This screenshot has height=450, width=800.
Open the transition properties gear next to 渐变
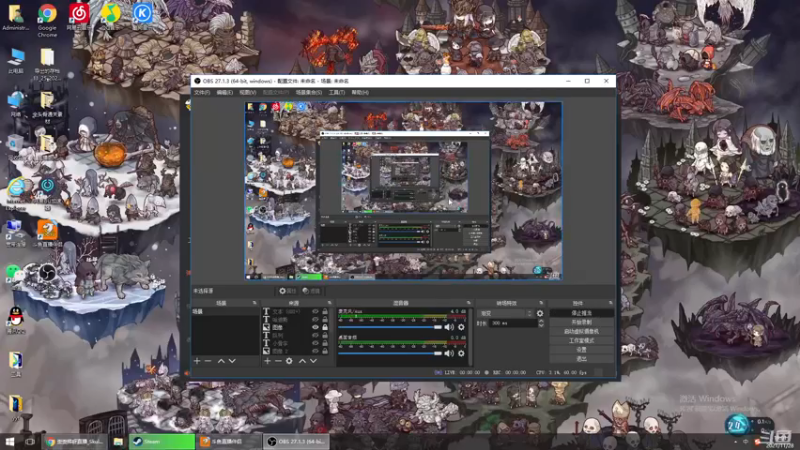[540, 313]
